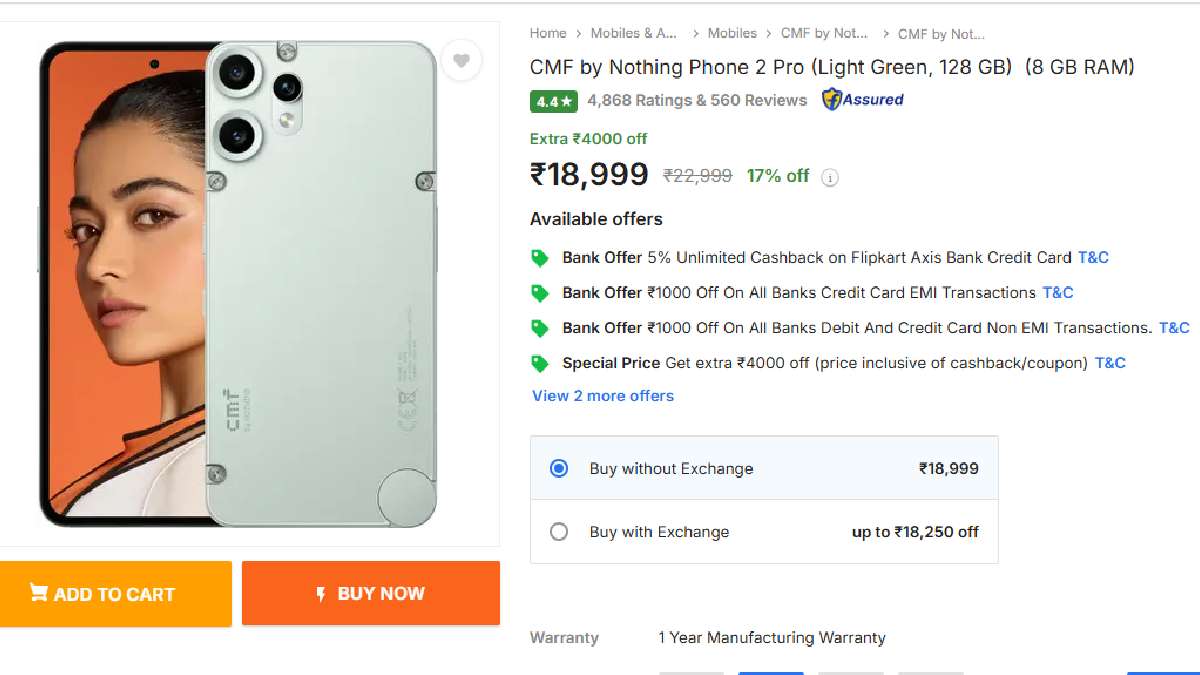
Task: Click the Non EMI offer tag icon
Action: coord(540,328)
